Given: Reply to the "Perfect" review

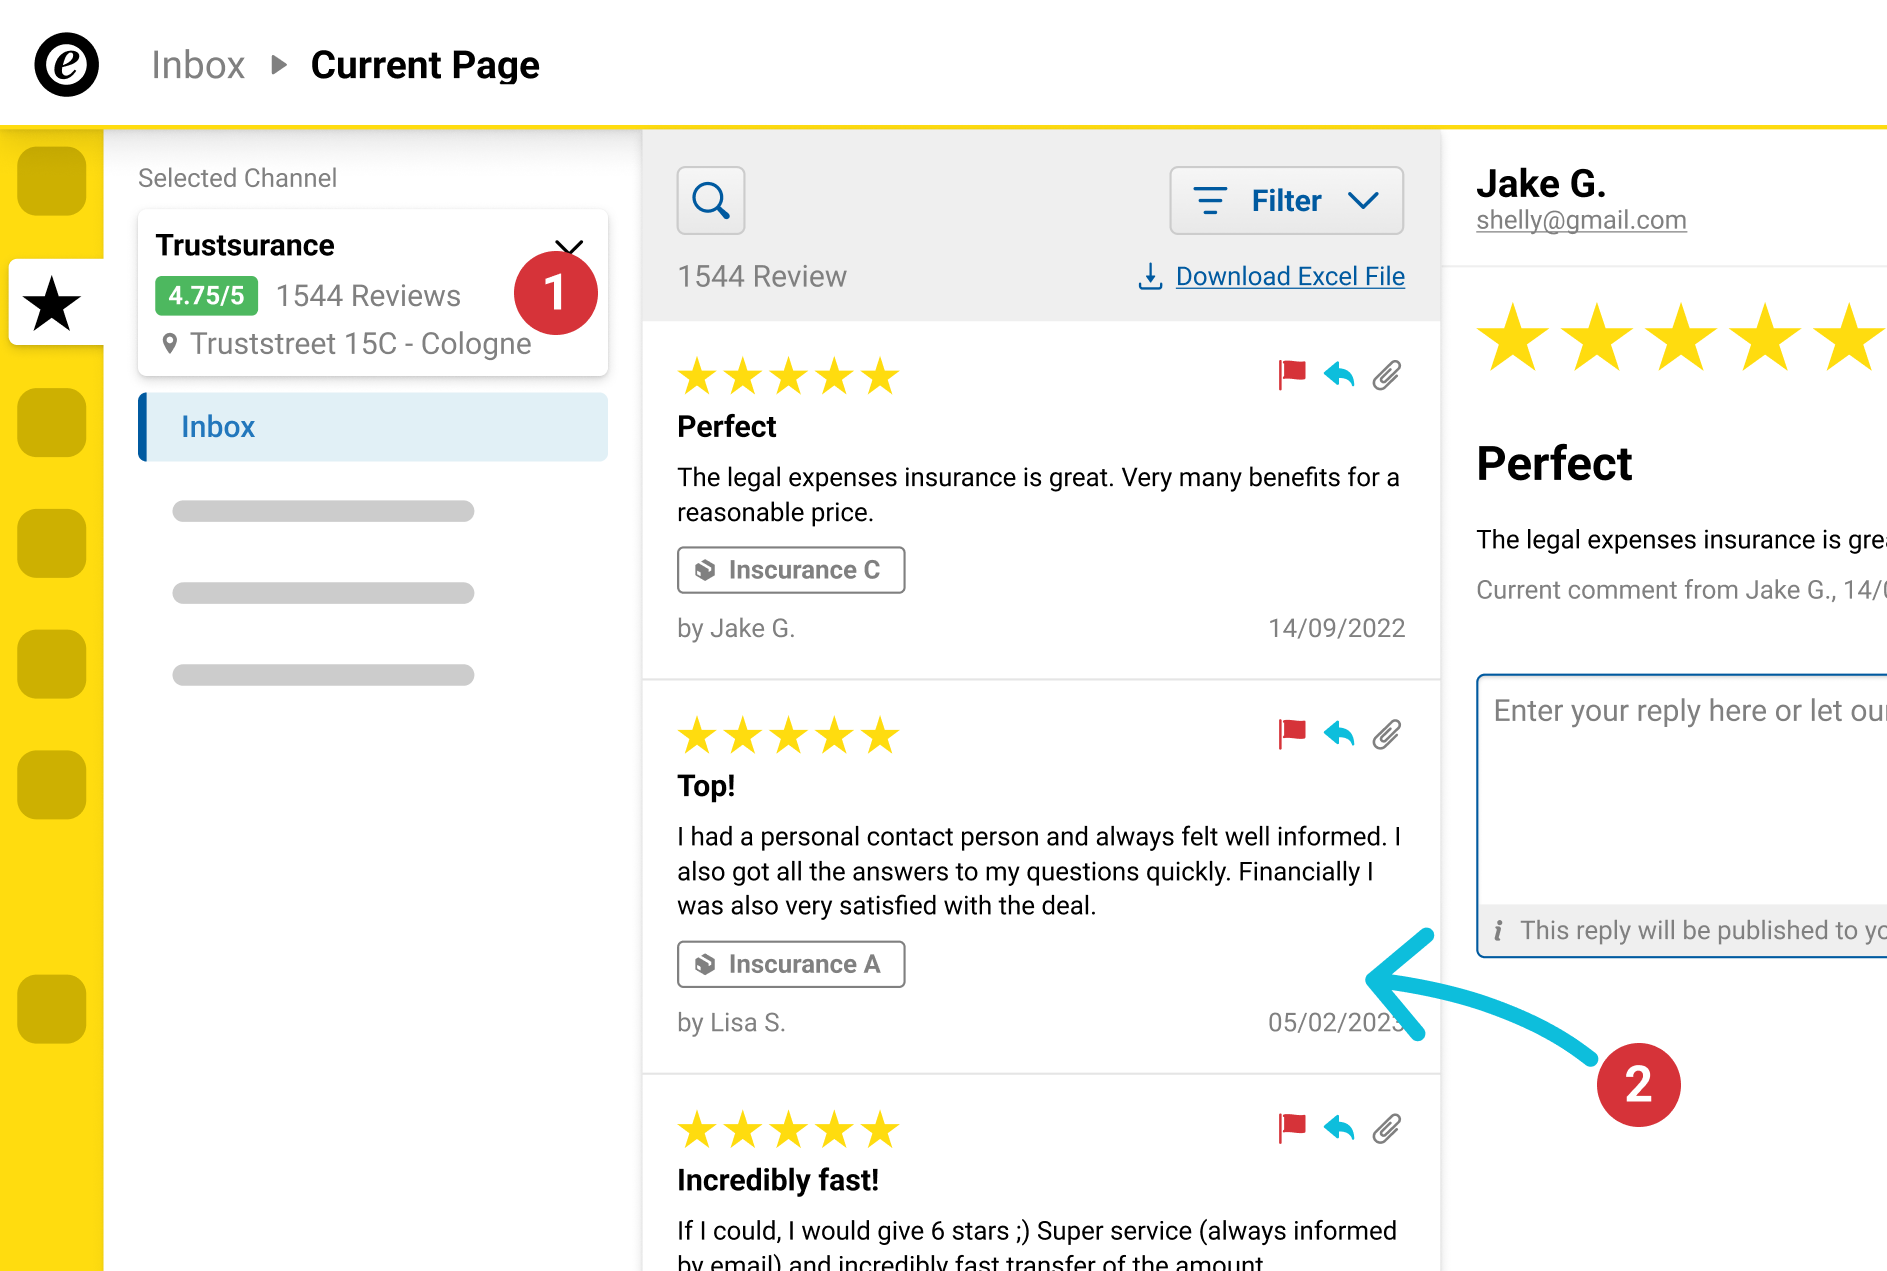Looking at the screenshot, I should click(1339, 375).
